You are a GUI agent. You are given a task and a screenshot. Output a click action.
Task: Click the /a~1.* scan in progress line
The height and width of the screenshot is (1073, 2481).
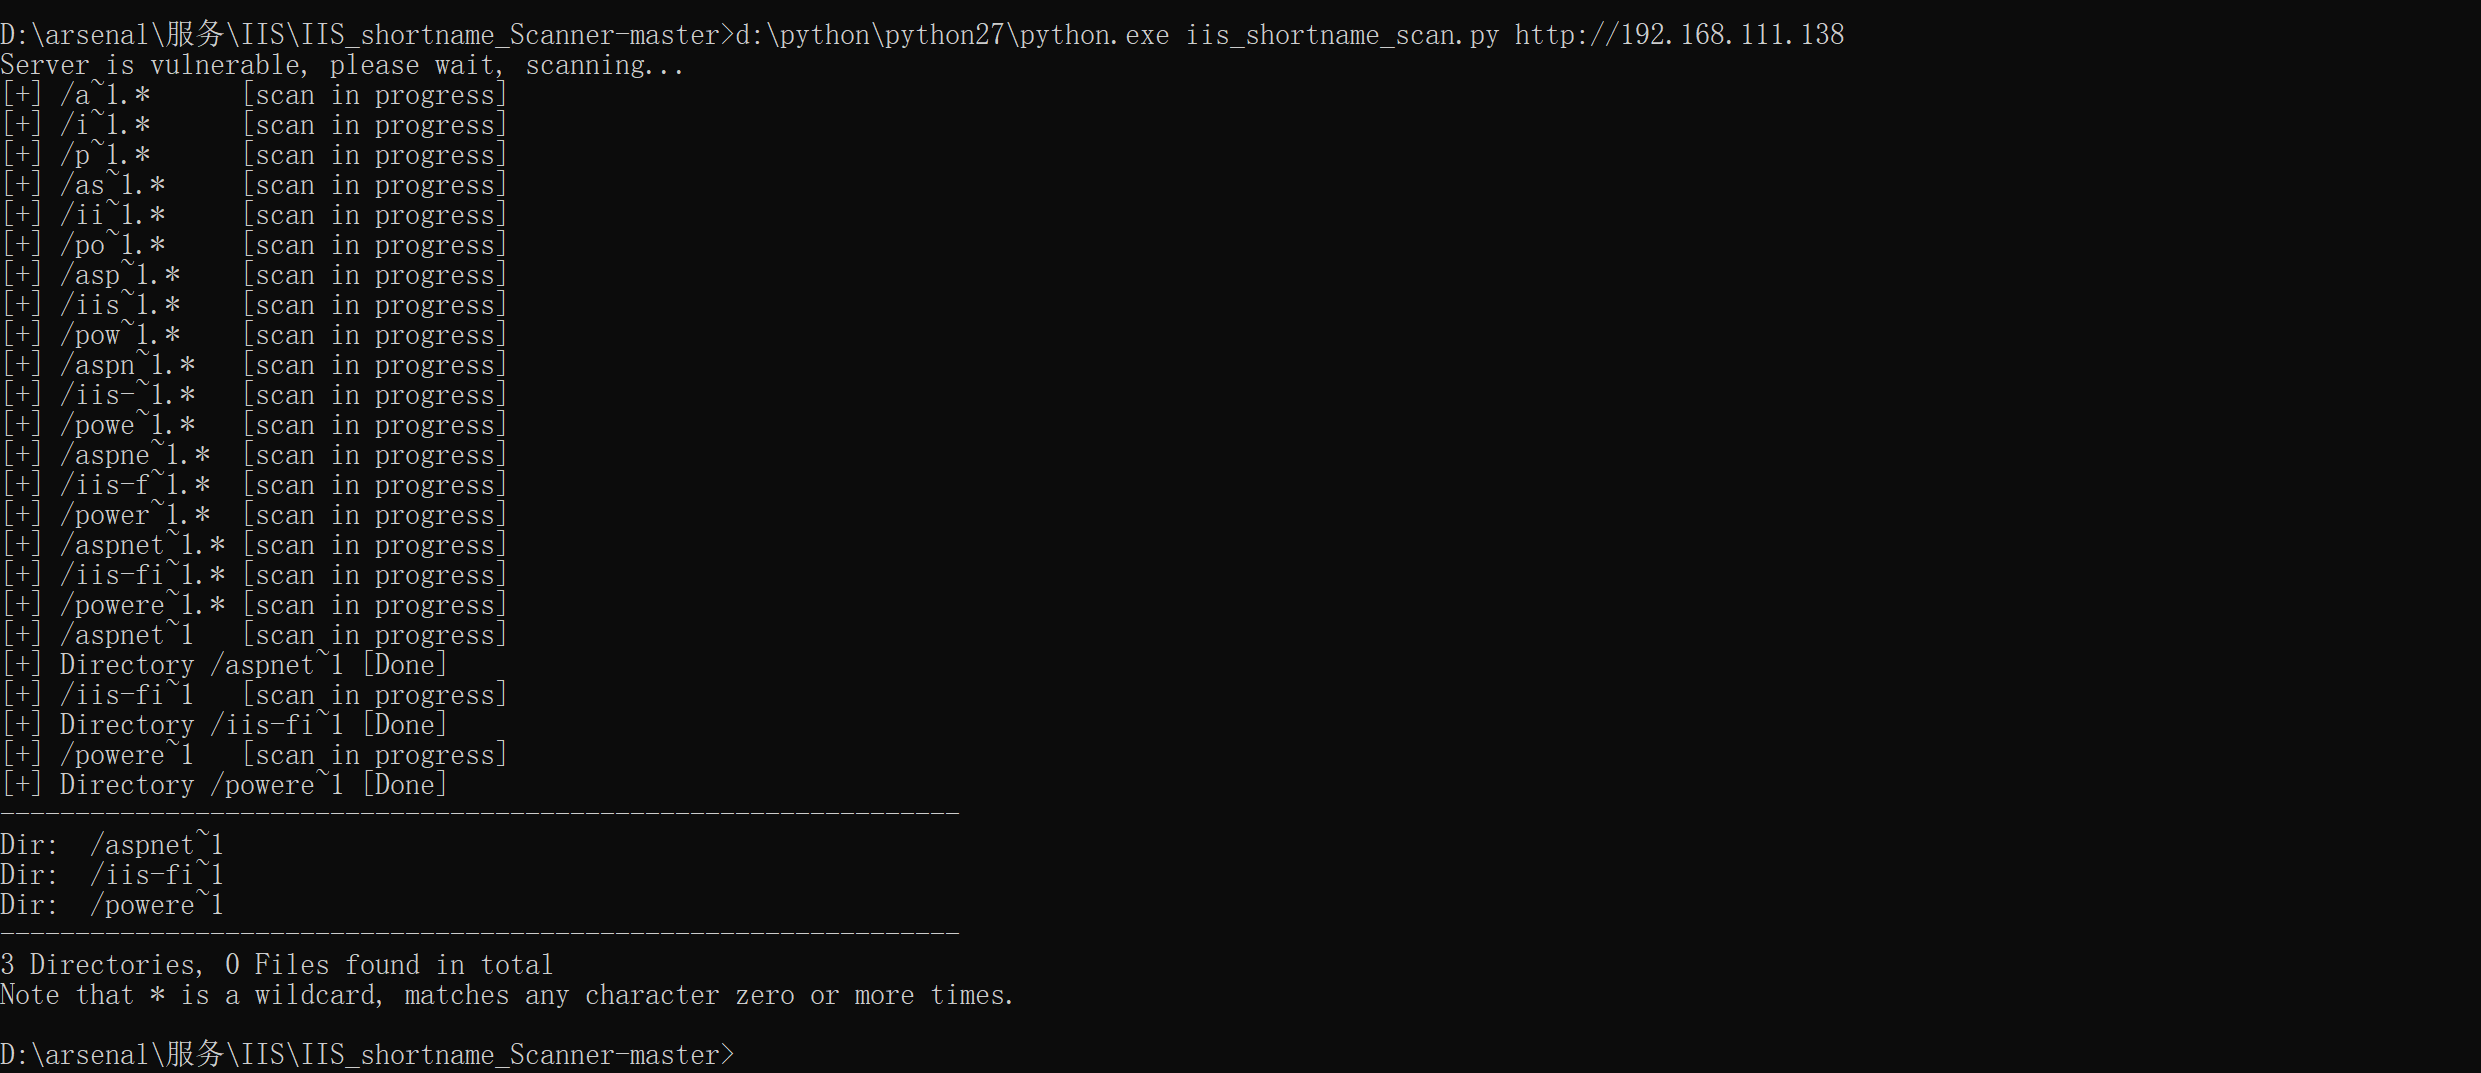[254, 96]
